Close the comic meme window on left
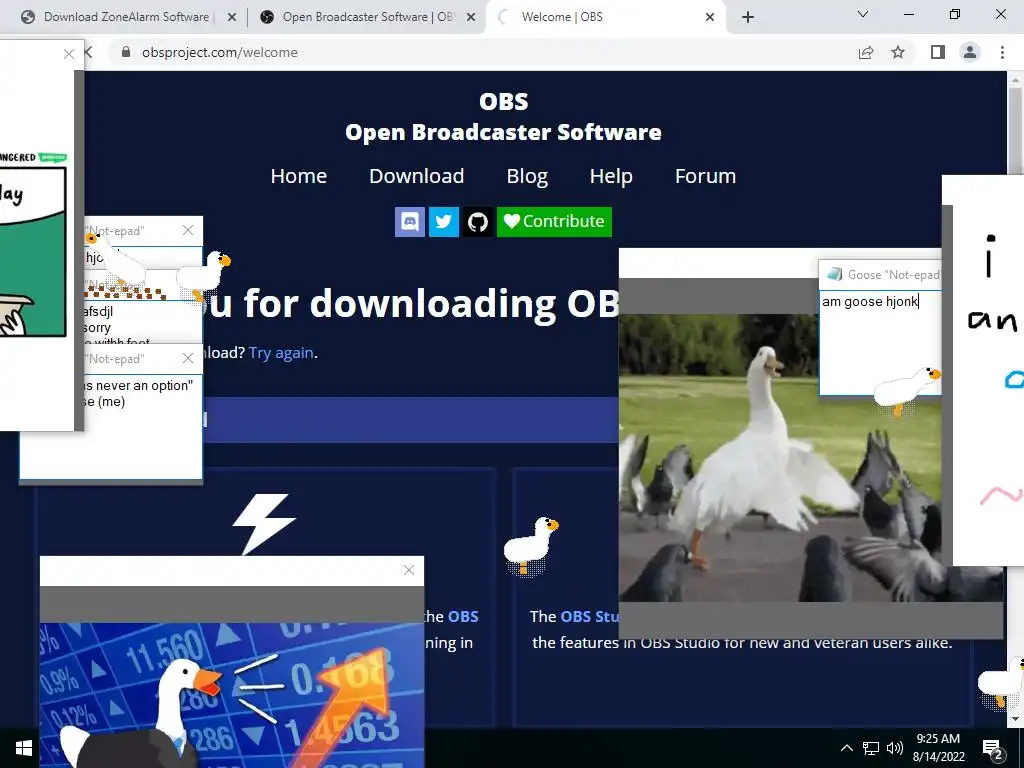 click(69, 54)
